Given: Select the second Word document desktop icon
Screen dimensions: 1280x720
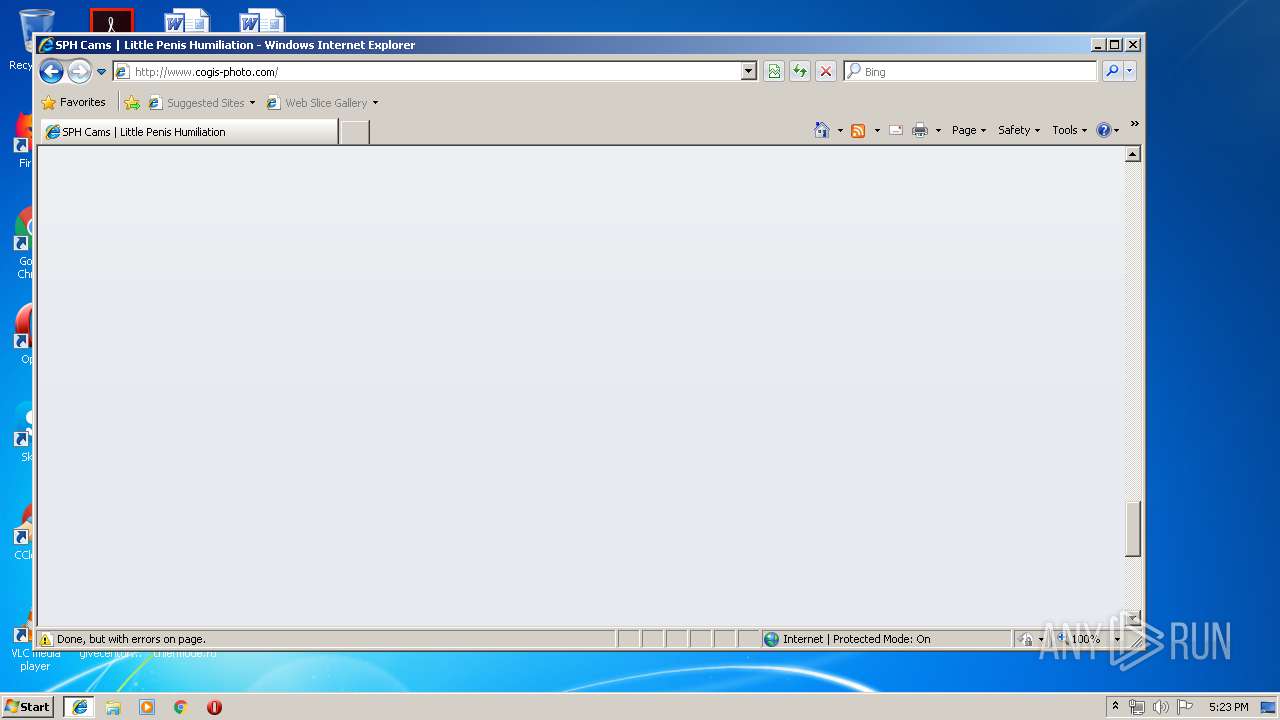Looking at the screenshot, I should (x=262, y=21).
